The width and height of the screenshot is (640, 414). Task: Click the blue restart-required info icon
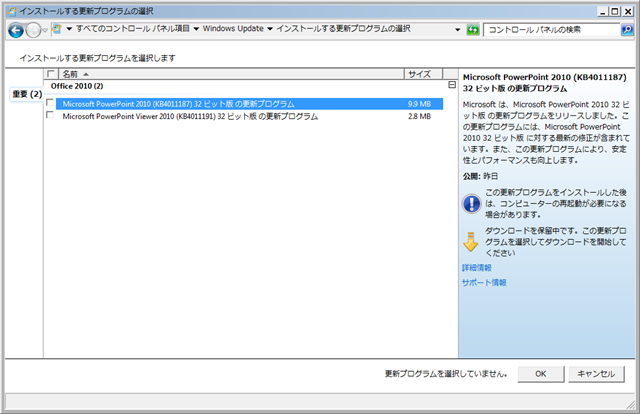(471, 203)
